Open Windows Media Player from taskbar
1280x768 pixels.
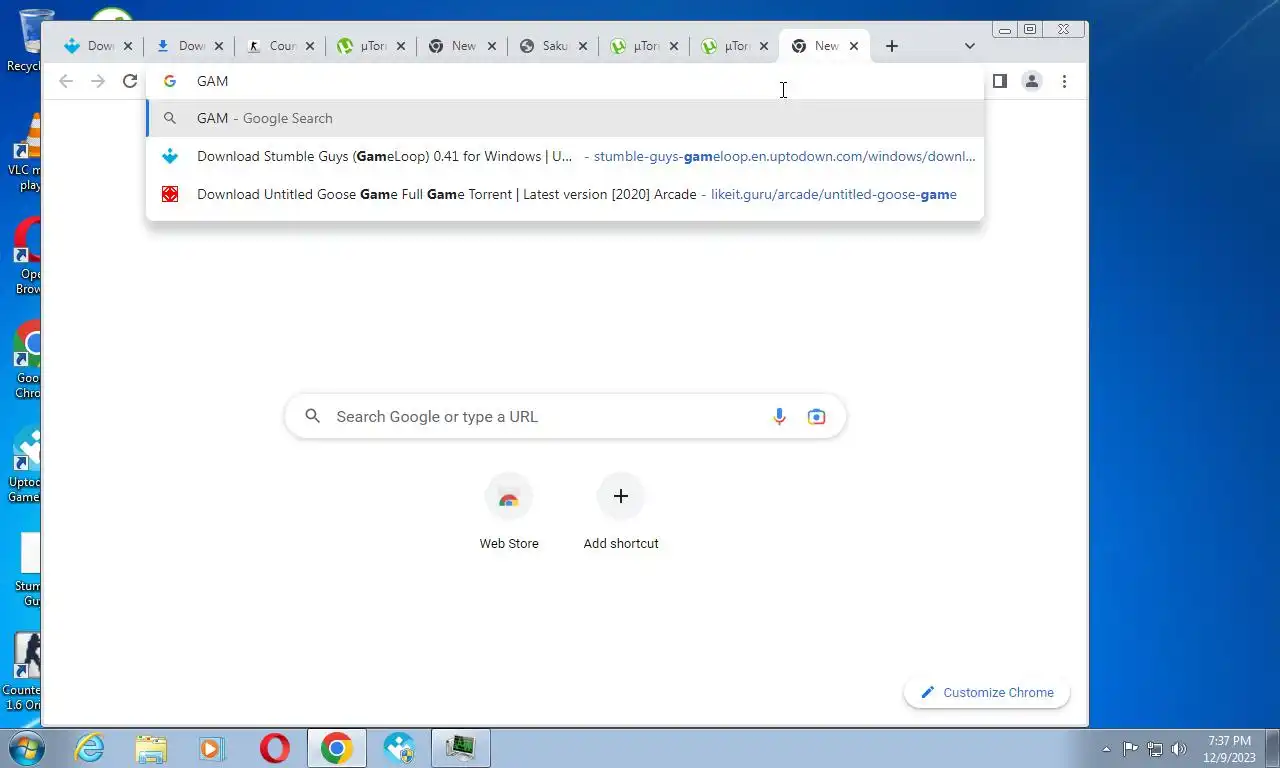tap(212, 748)
